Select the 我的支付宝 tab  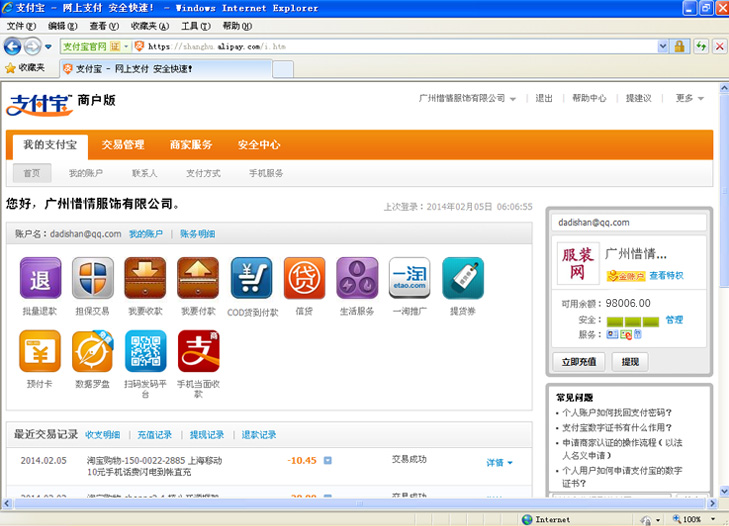tap(50, 146)
